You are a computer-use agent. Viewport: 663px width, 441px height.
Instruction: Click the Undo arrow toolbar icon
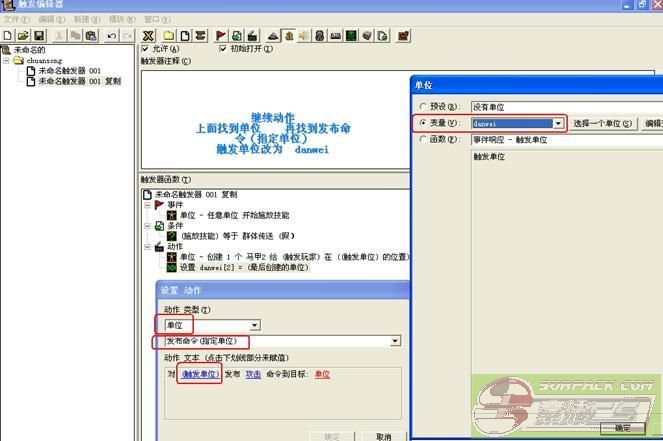(110, 35)
